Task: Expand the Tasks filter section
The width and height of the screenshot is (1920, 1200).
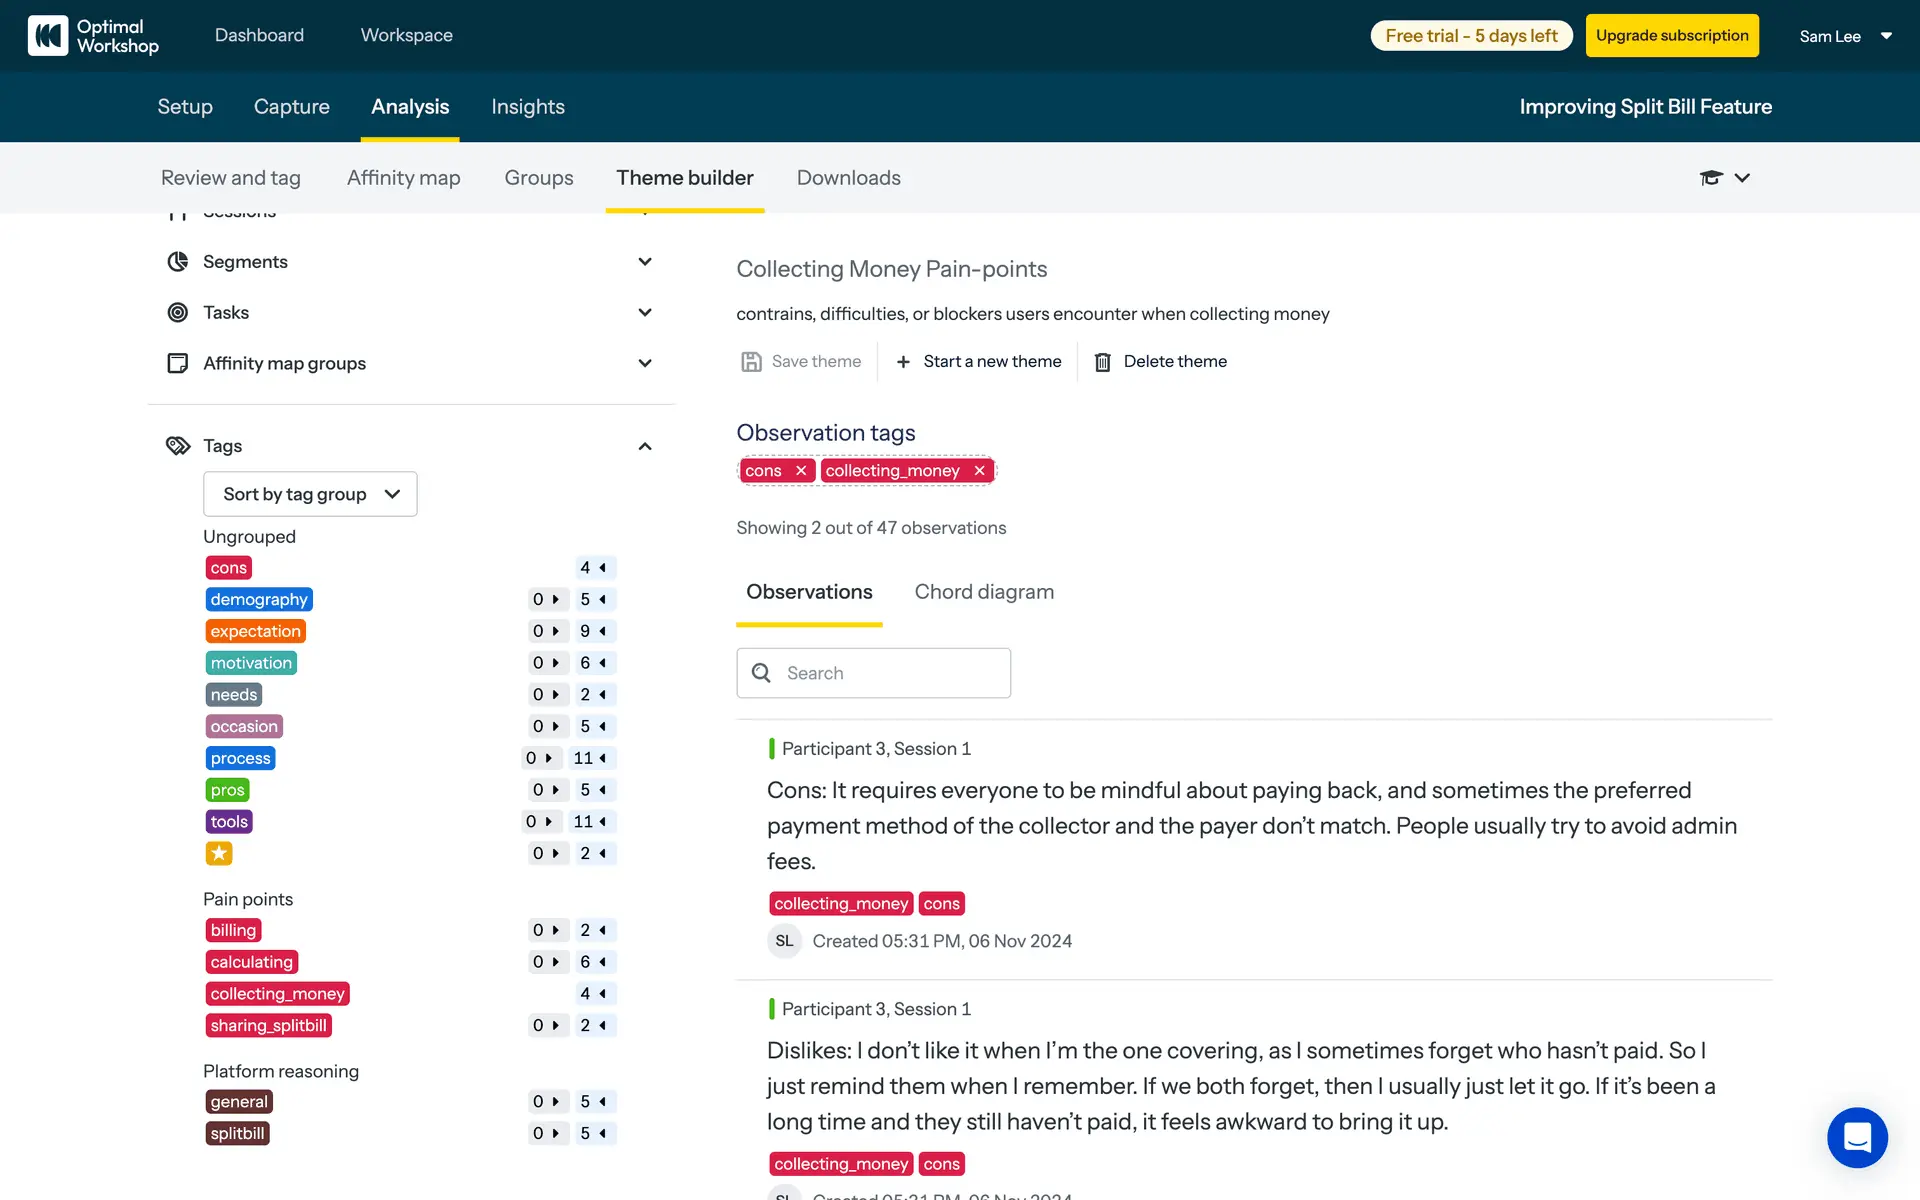Action: point(645,313)
